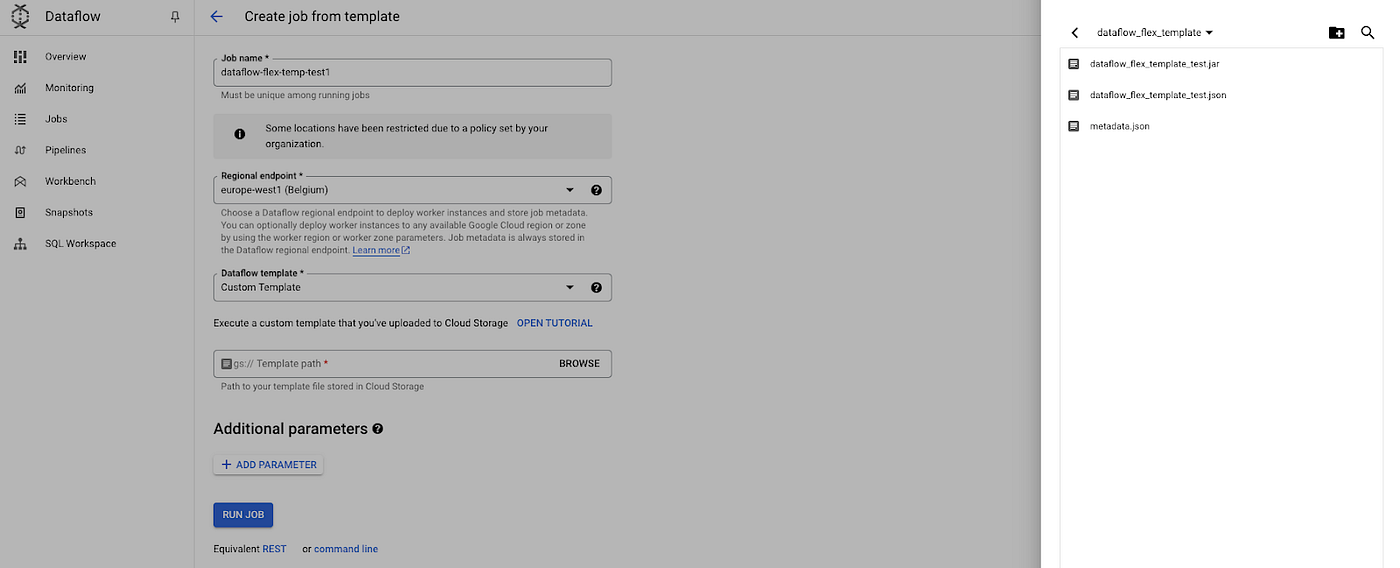Open Additional parameters help icon

(x=378, y=429)
